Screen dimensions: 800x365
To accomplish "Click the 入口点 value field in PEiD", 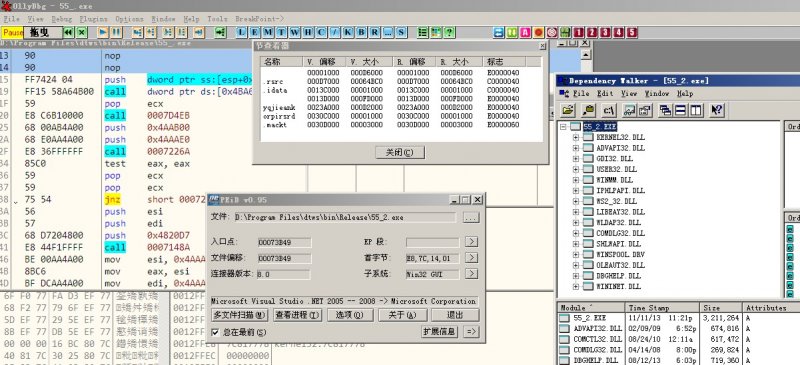I will [284, 242].
